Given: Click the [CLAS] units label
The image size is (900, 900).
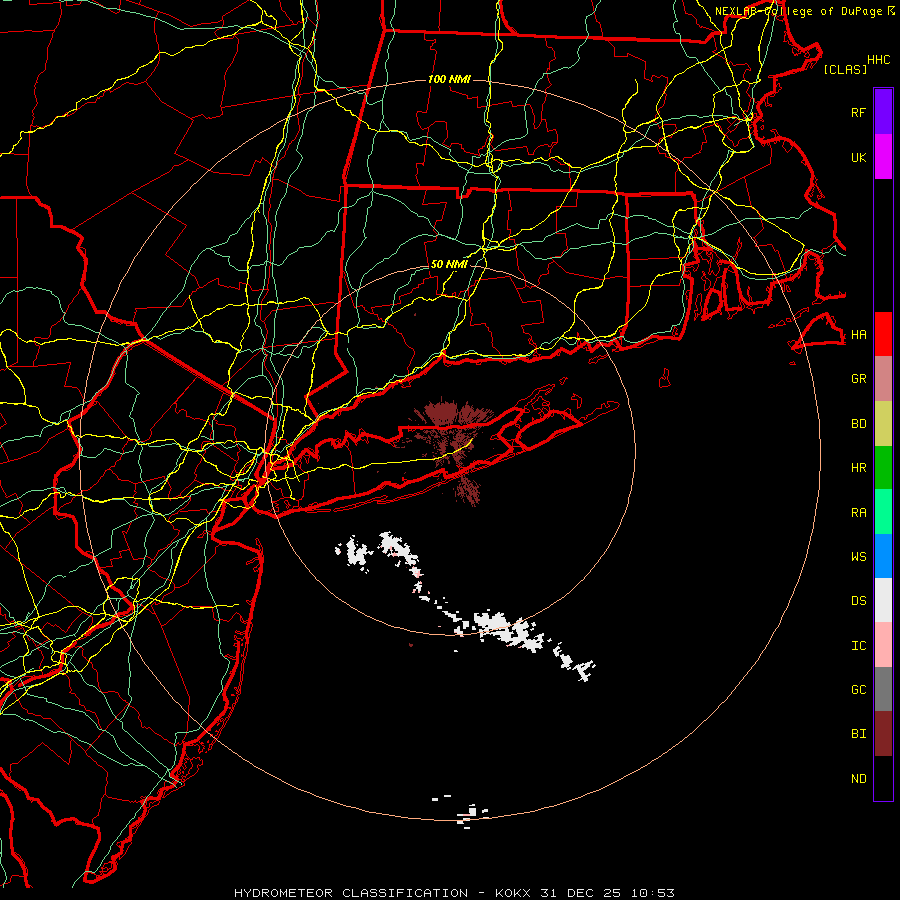Looking at the screenshot, I should coord(845,69).
